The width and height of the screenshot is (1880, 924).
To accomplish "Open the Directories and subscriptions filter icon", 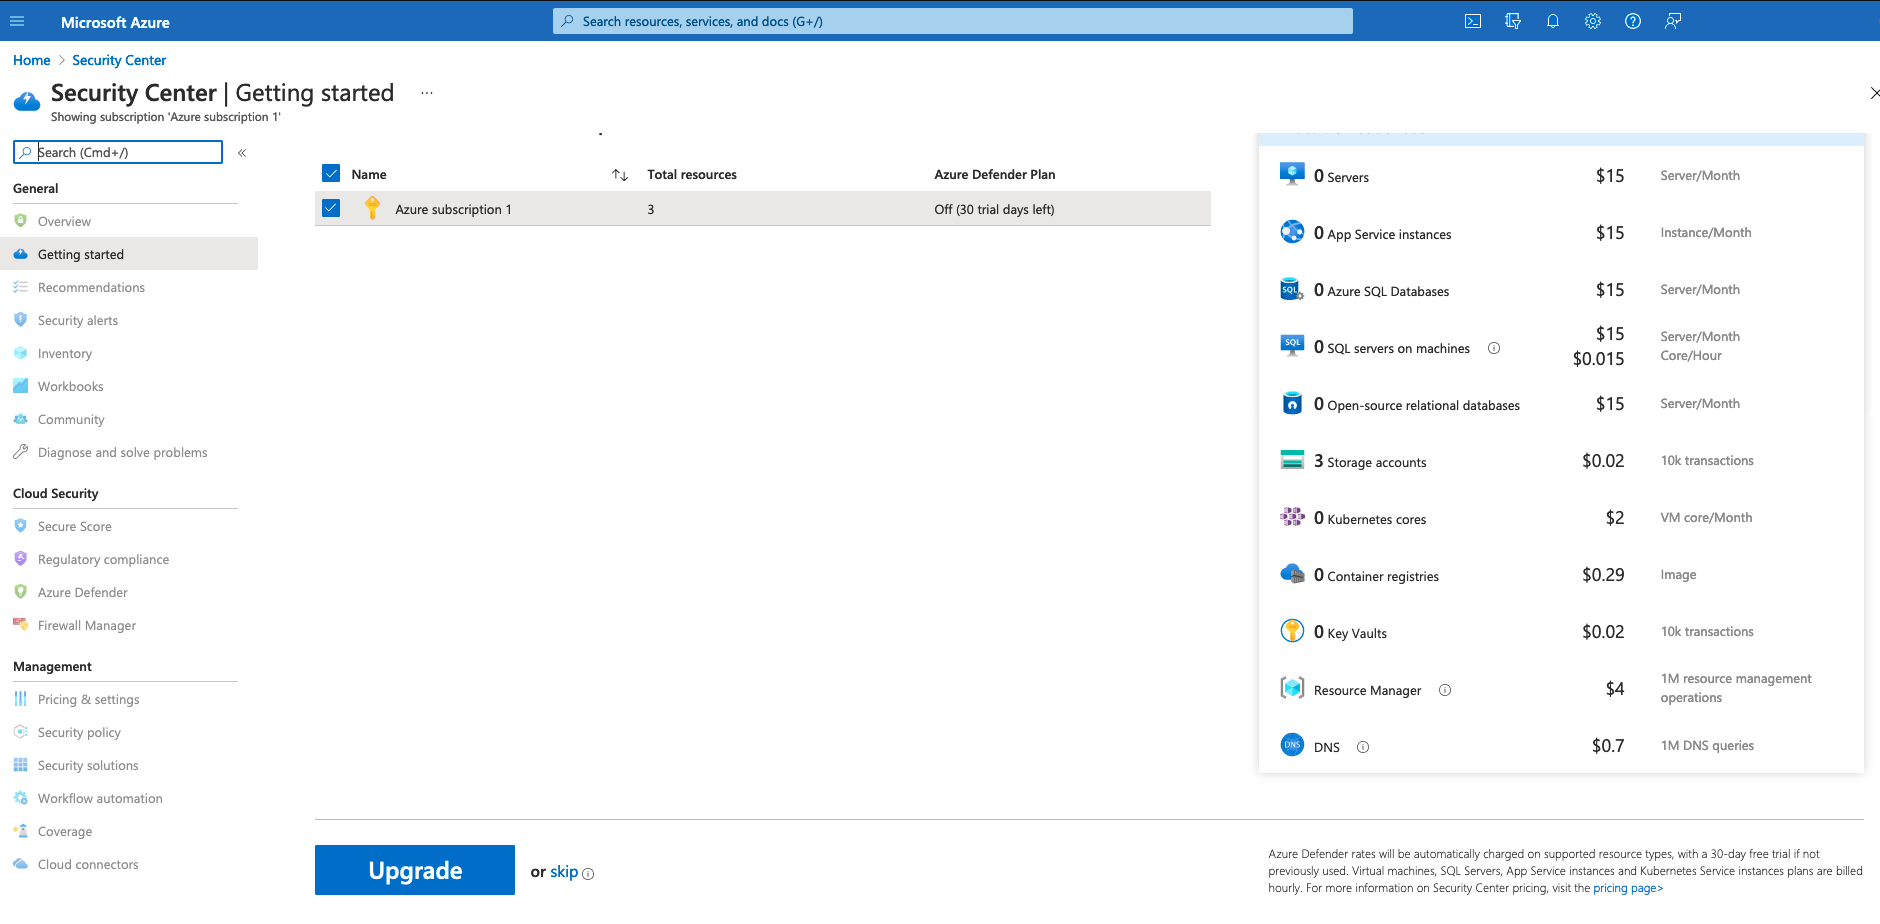I will pyautogui.click(x=1513, y=21).
